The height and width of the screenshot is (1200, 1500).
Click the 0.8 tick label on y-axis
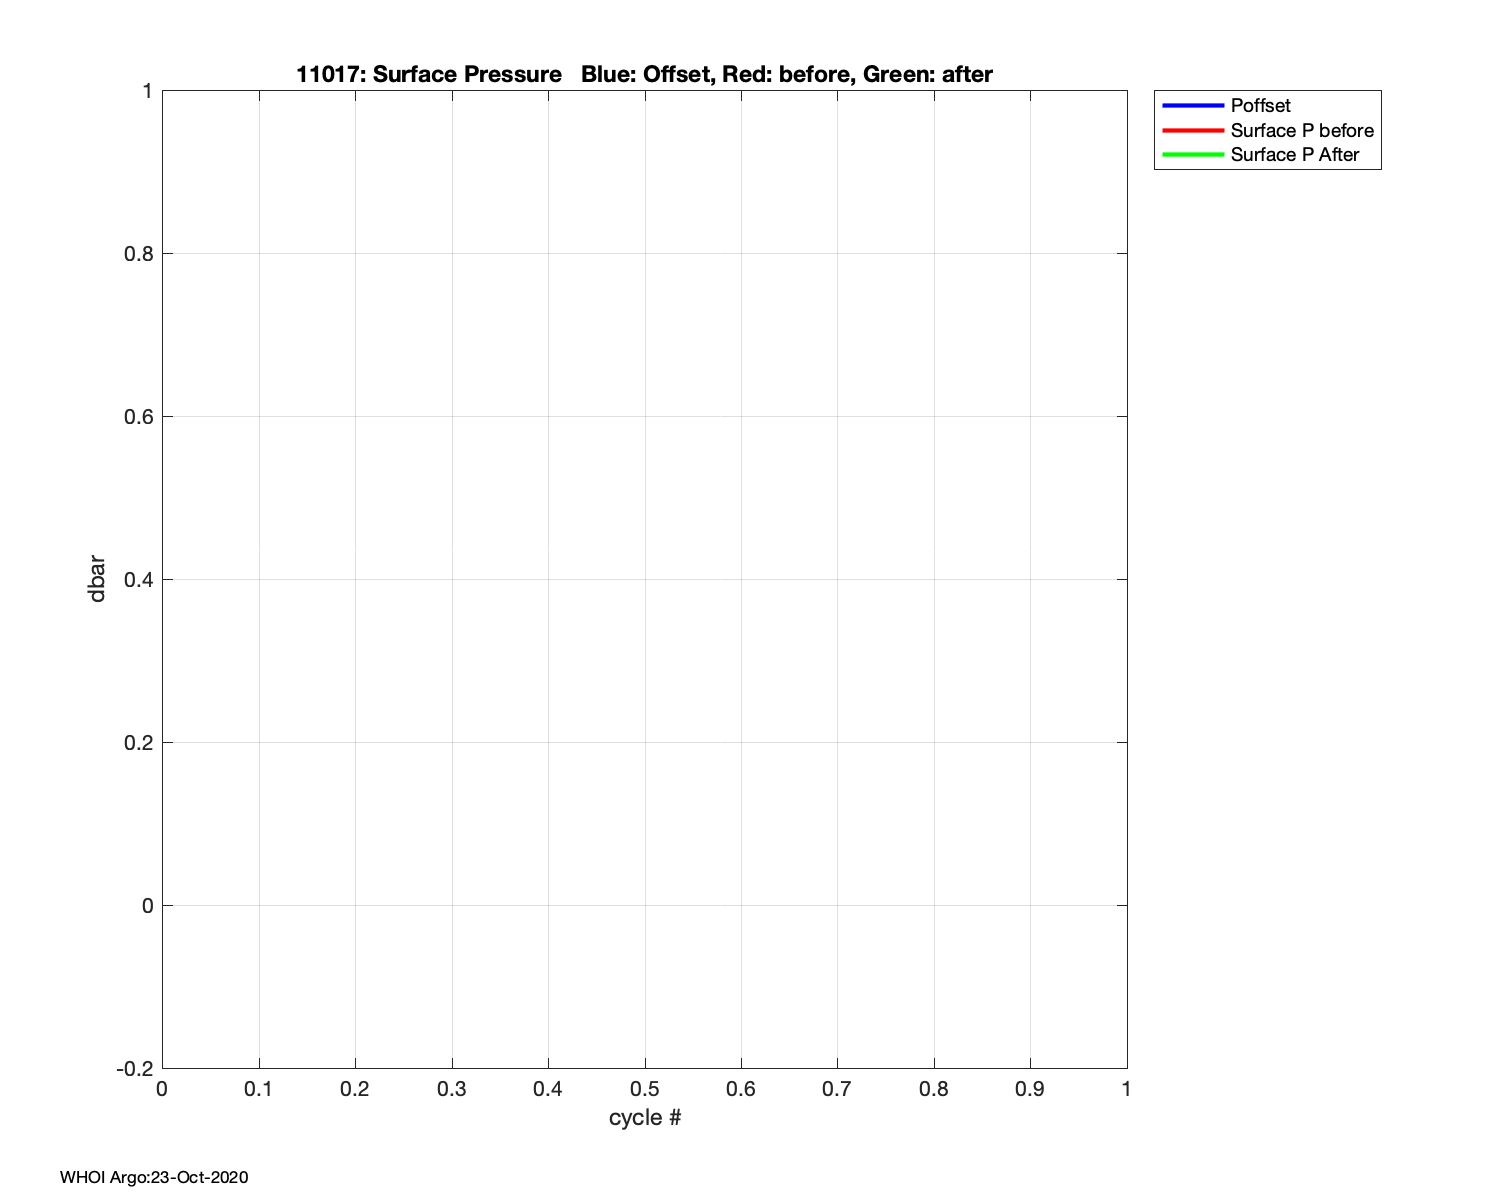(138, 254)
